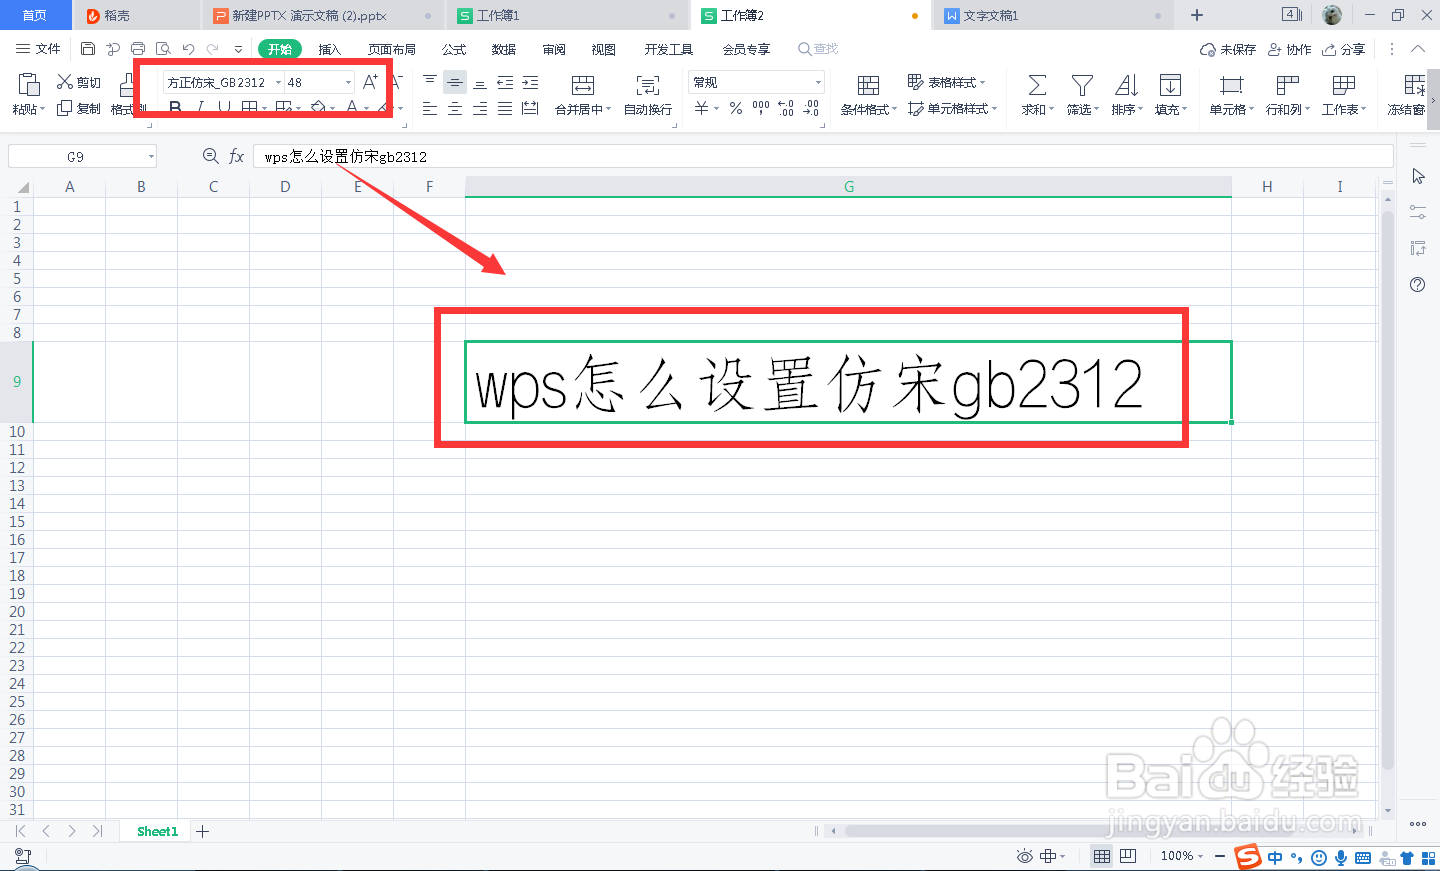Toggle align text right
Screen dimensions: 1440x871
pos(480,108)
